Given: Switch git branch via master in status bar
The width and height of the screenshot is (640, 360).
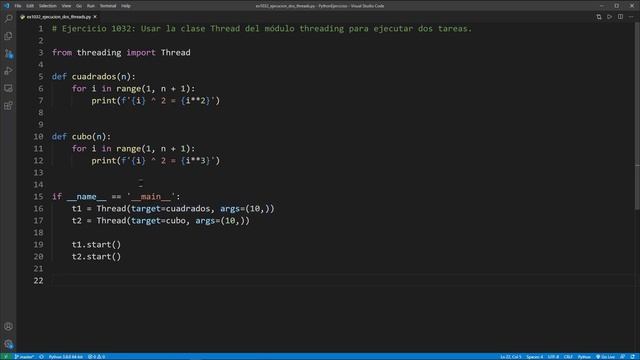Looking at the screenshot, I should coord(24,357).
